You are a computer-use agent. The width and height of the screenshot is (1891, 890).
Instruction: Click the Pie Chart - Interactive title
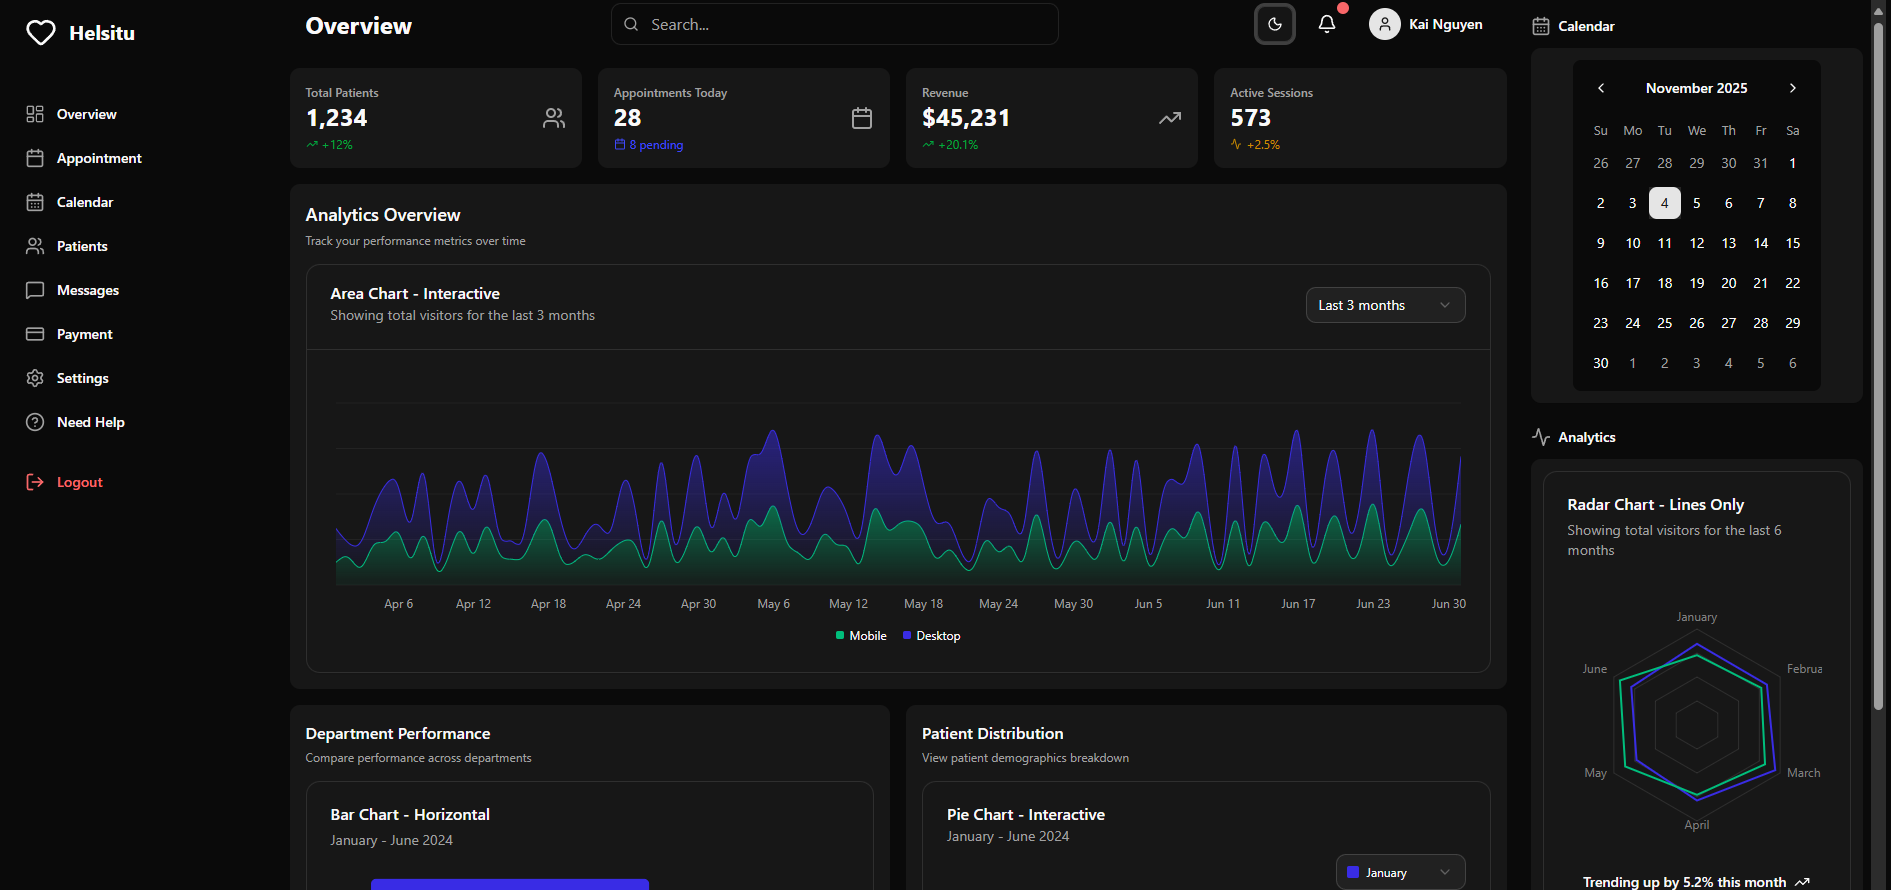click(1026, 815)
